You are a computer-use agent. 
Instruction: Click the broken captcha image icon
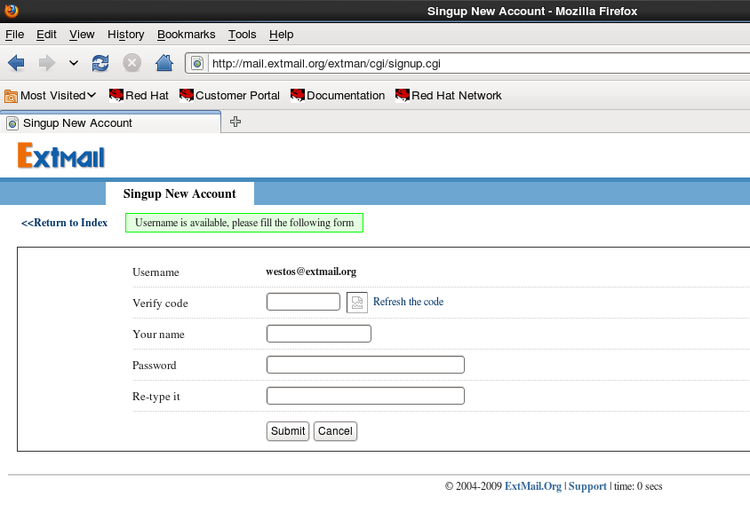[357, 302]
